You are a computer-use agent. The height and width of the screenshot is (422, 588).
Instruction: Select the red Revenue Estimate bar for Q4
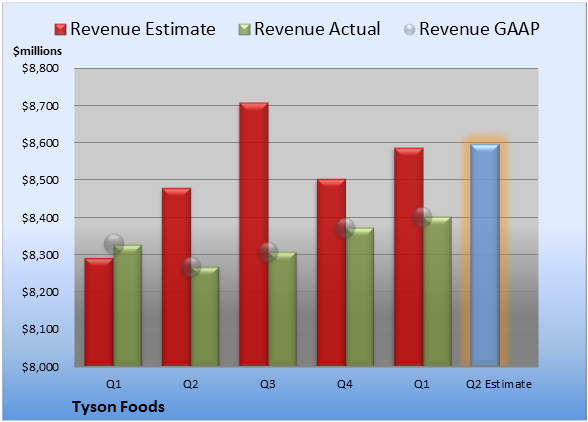pos(331,272)
